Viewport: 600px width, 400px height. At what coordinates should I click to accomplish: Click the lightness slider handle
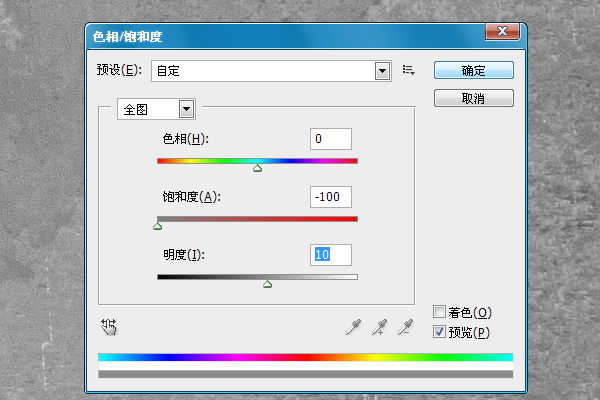click(x=267, y=284)
